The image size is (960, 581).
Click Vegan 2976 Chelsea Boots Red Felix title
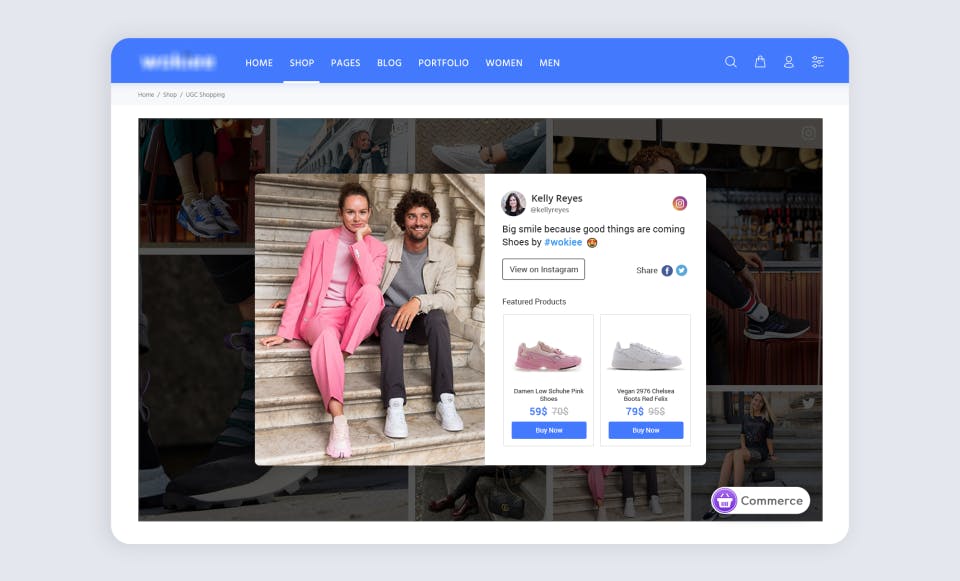[x=645, y=395]
